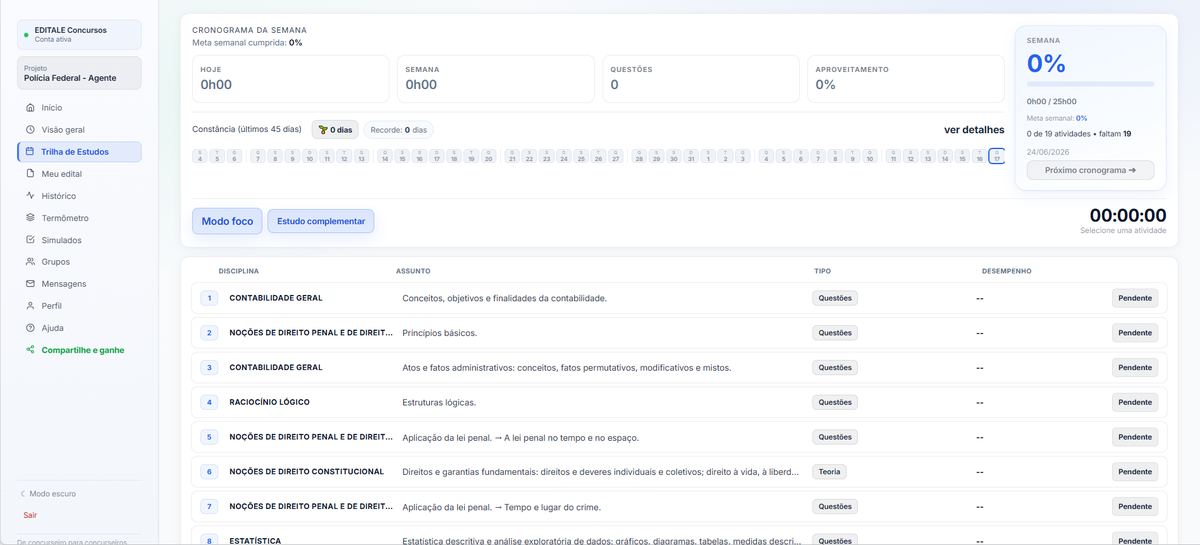Click Pendente for Princípios básicos row
Viewport: 1200px width, 545px height.
(x=1135, y=333)
